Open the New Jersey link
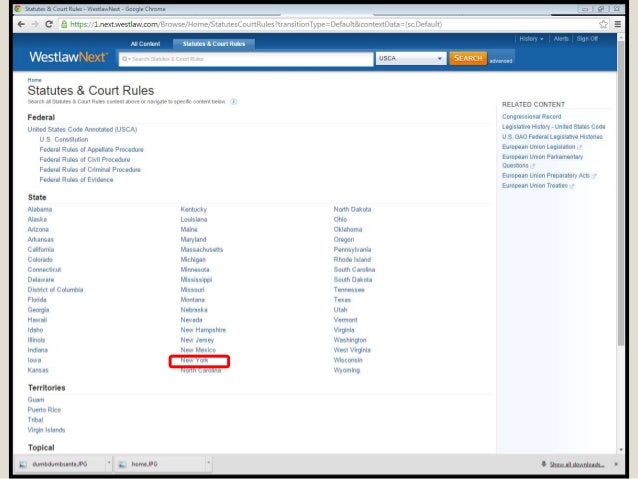This screenshot has height=479, width=638. [x=197, y=340]
